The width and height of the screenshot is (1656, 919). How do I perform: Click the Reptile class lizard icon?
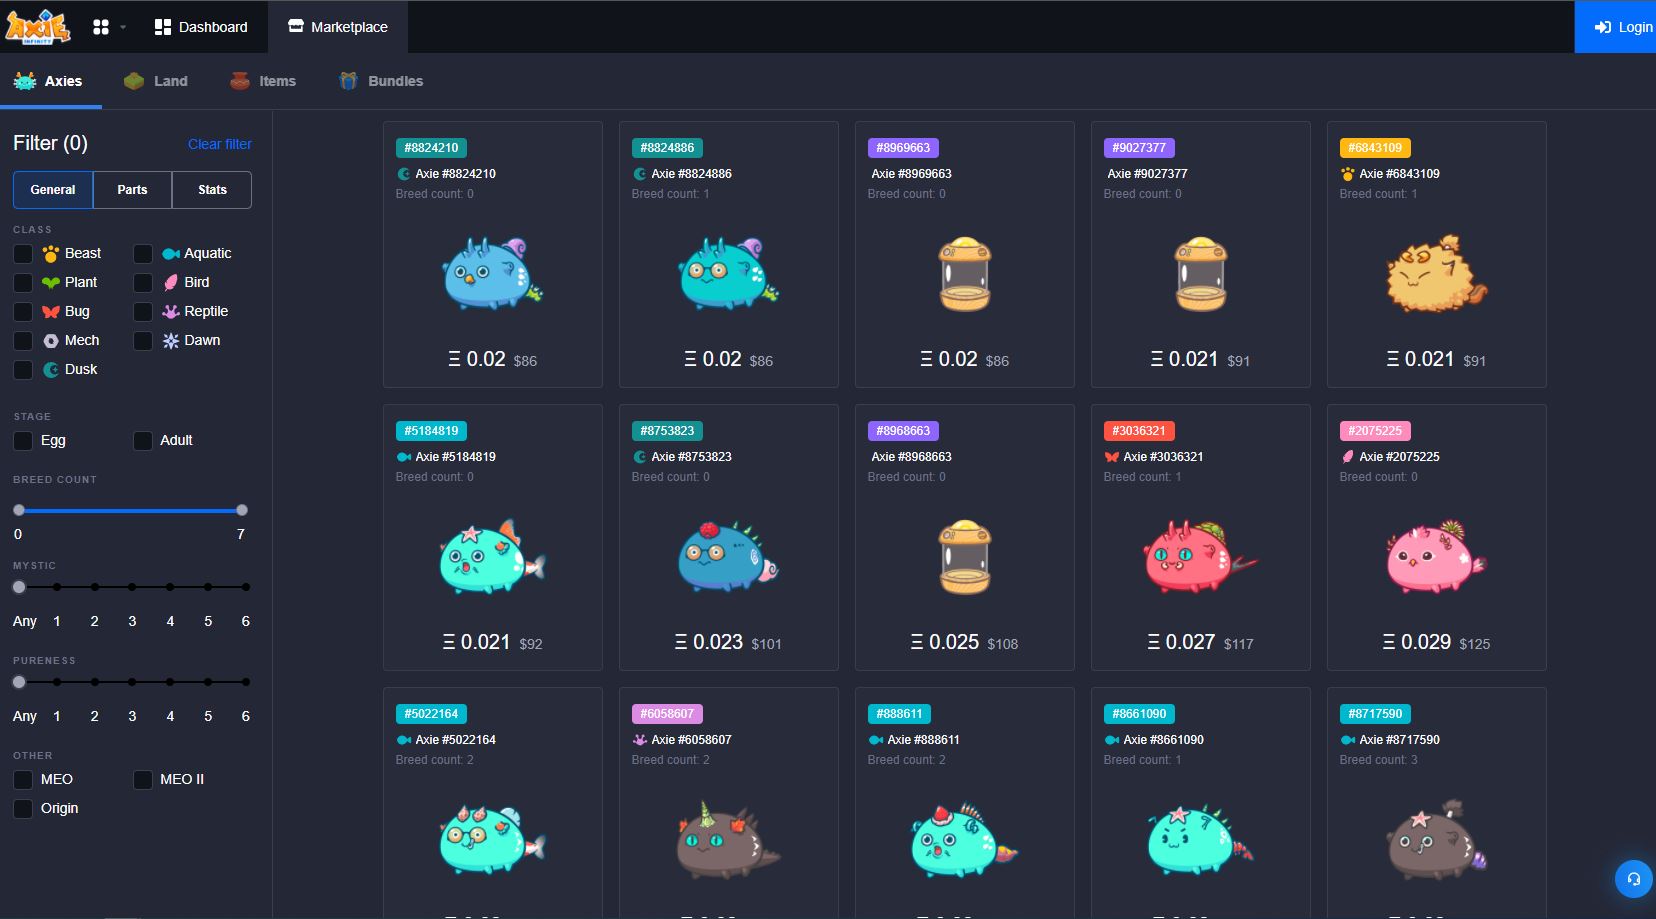171,312
